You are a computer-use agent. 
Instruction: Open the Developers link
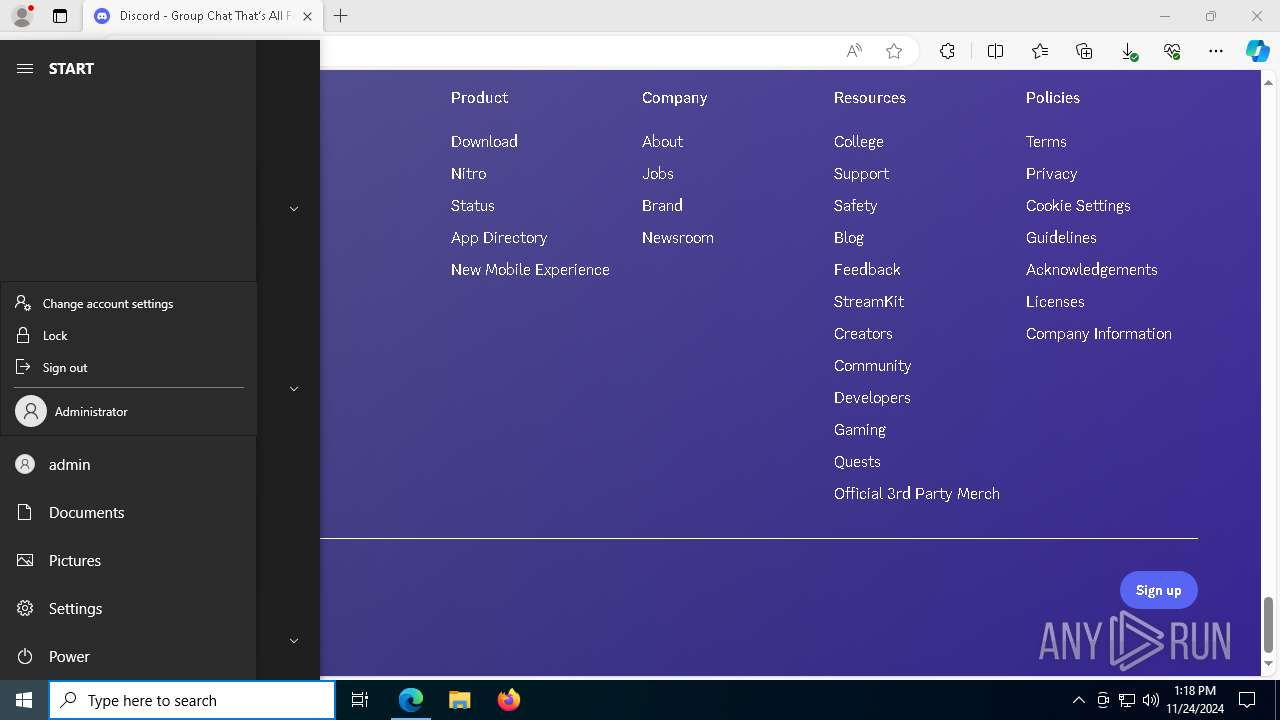(x=872, y=397)
